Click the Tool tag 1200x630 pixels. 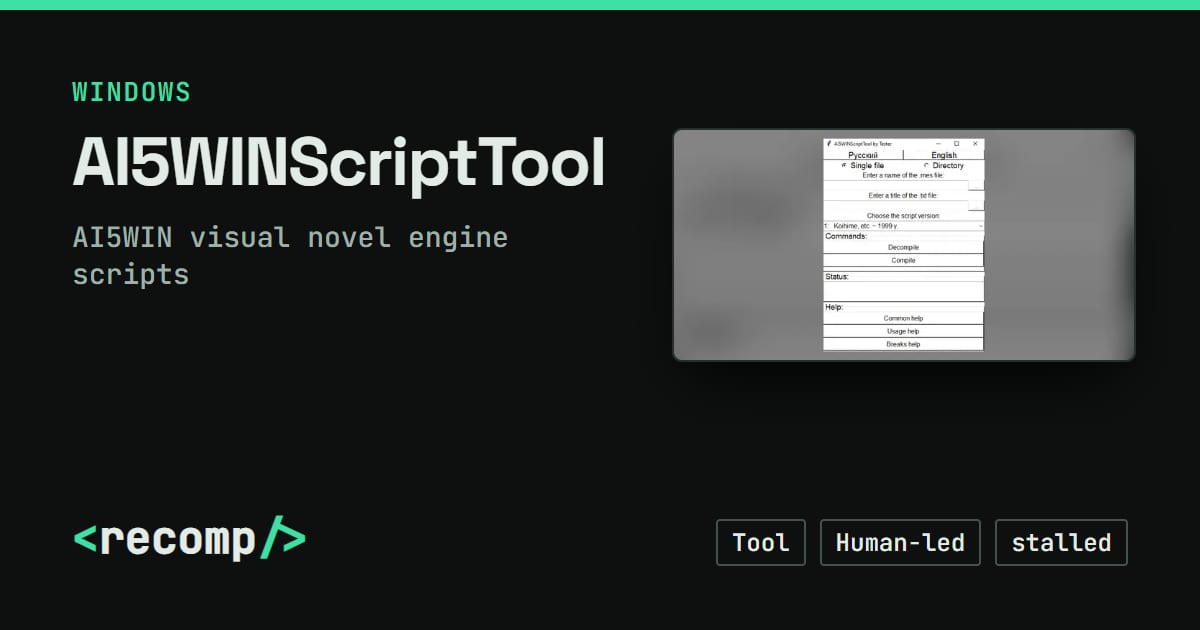[761, 543]
